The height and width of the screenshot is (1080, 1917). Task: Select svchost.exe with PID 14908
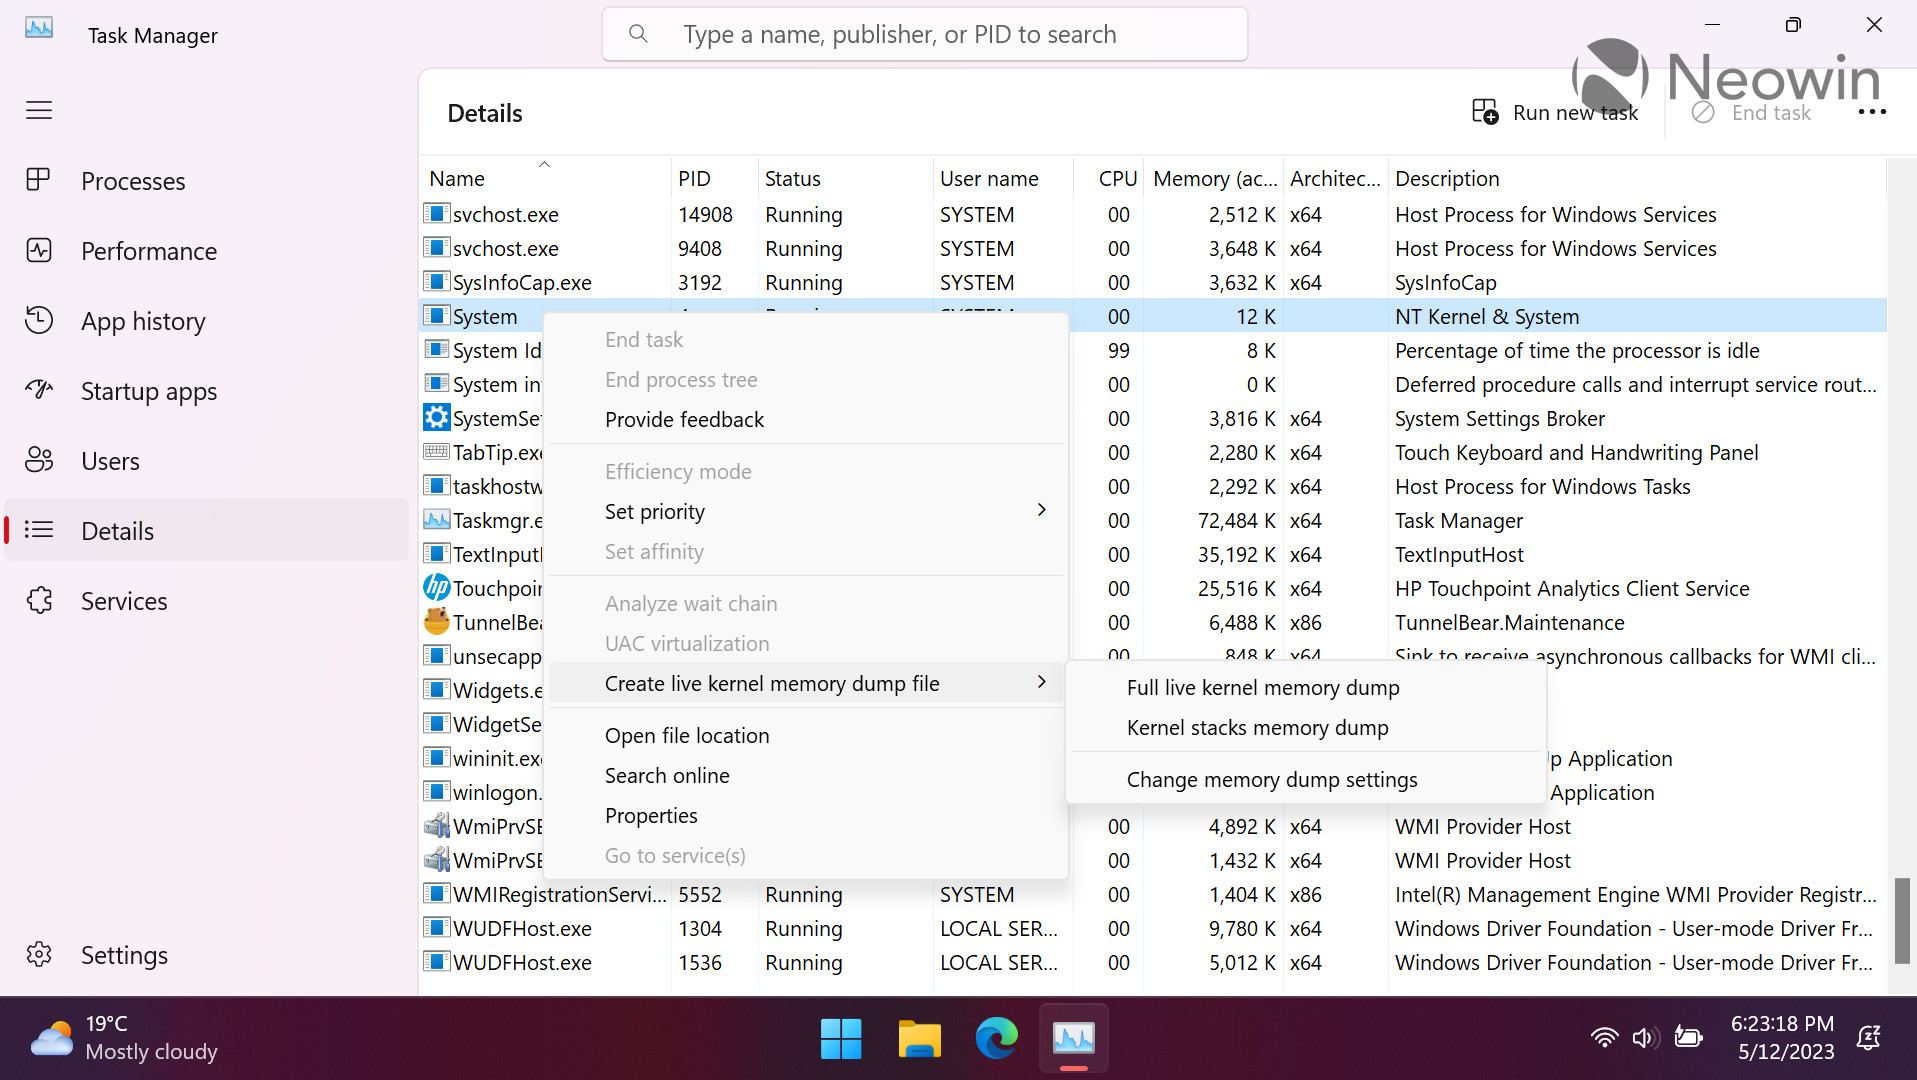coord(1152,215)
